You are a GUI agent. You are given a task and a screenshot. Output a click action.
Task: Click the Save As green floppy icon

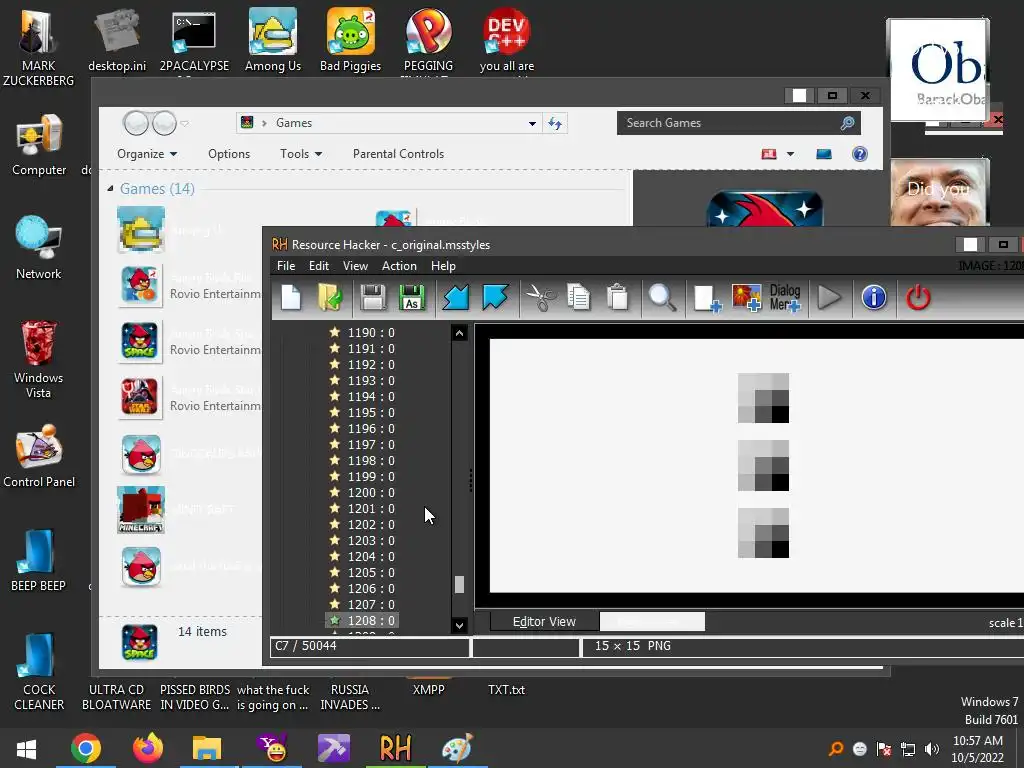pos(411,298)
